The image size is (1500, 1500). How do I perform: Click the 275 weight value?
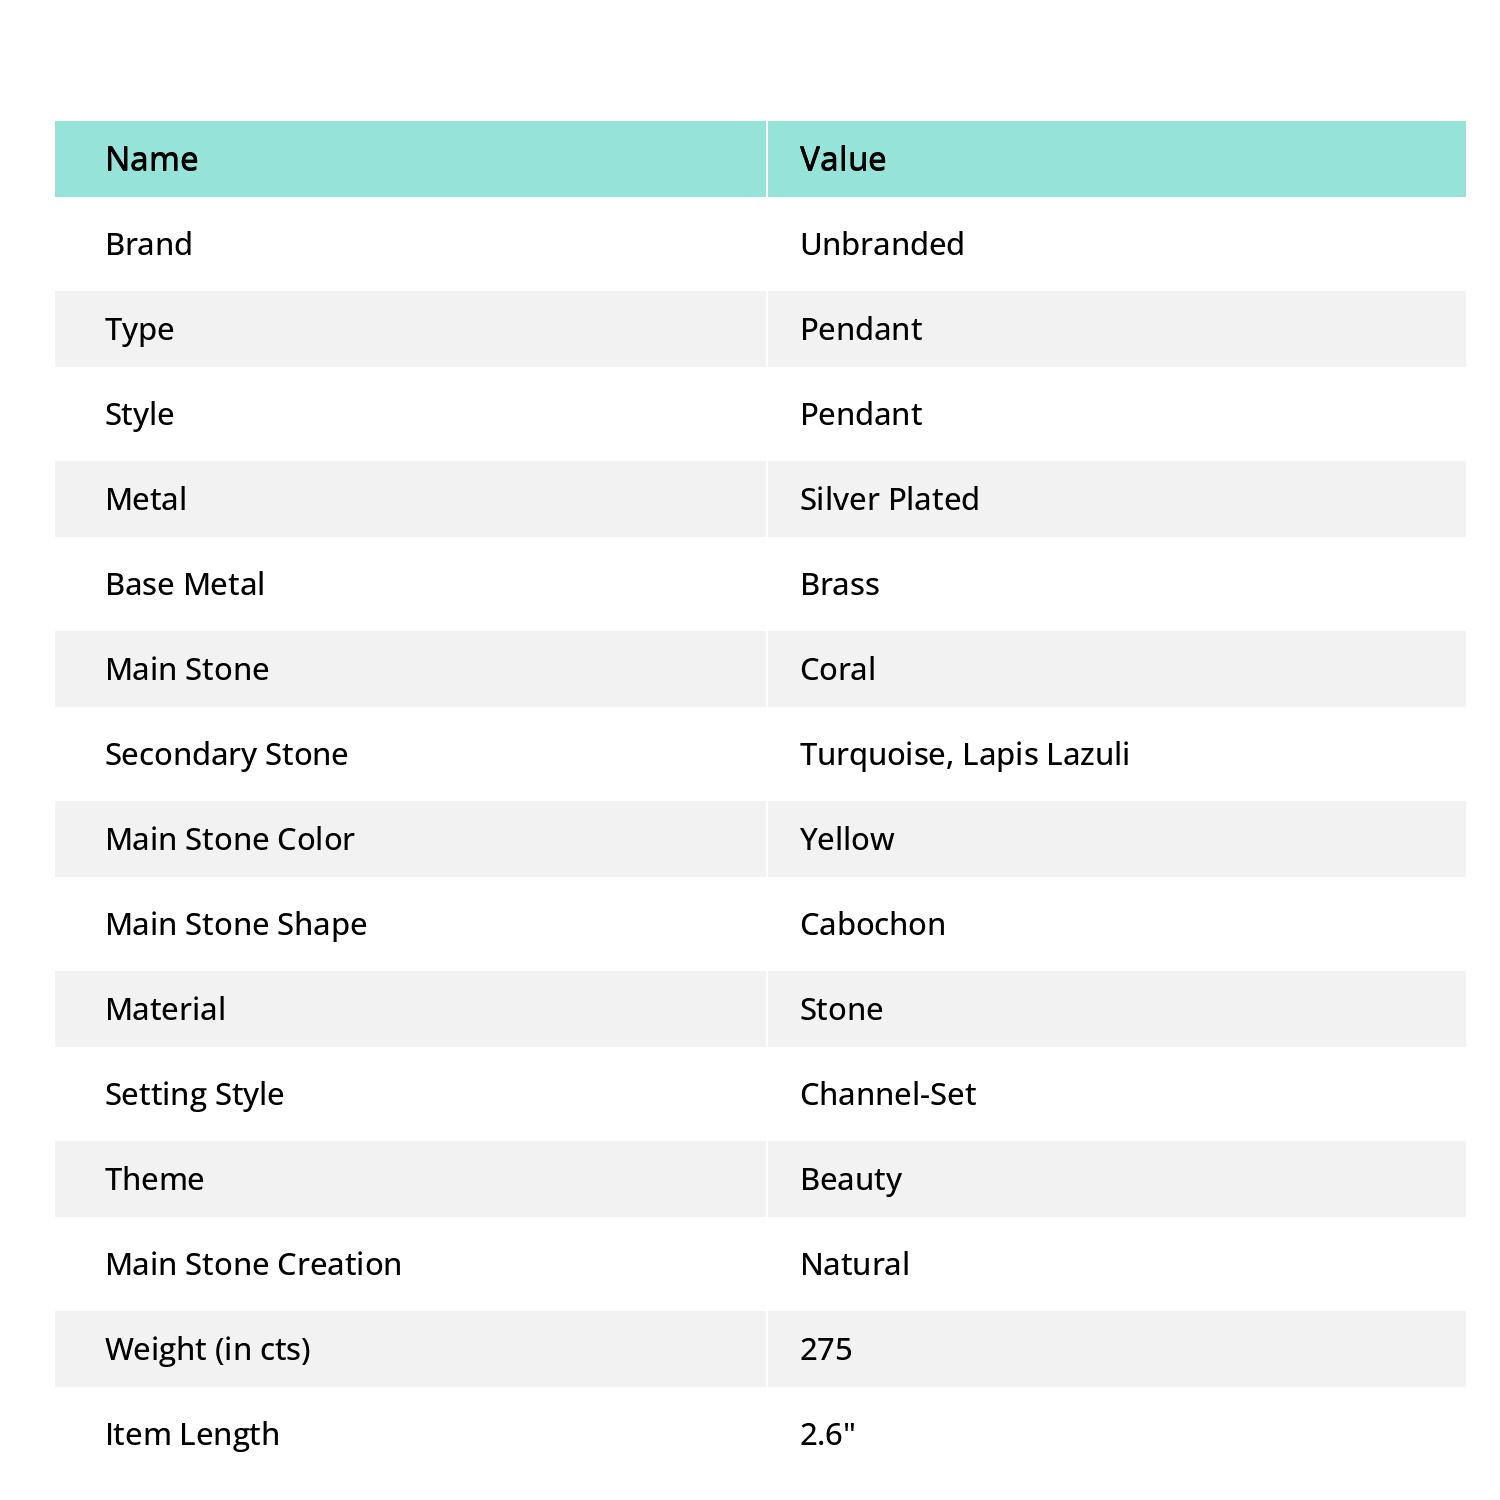click(826, 1349)
